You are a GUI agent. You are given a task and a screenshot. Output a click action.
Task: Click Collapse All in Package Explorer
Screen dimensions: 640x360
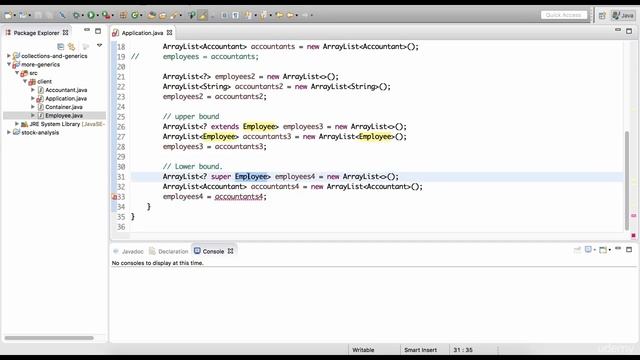pyautogui.click(x=60, y=46)
